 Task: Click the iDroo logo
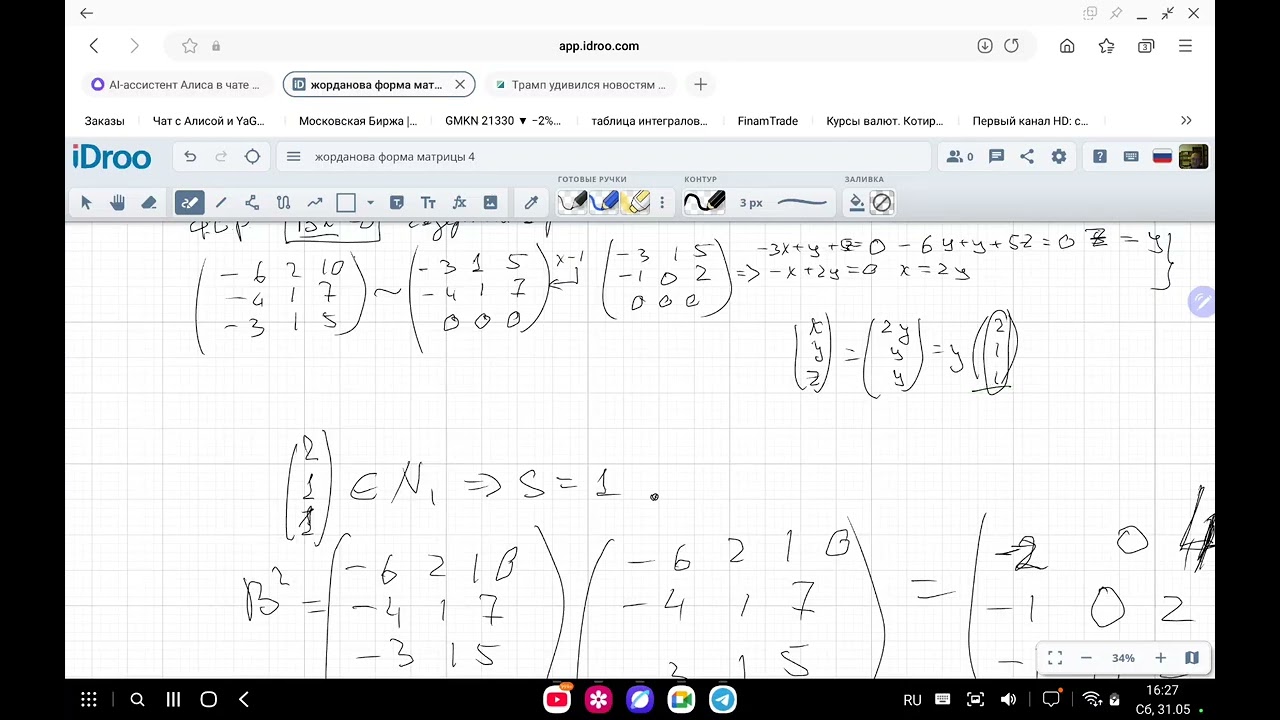click(111, 157)
